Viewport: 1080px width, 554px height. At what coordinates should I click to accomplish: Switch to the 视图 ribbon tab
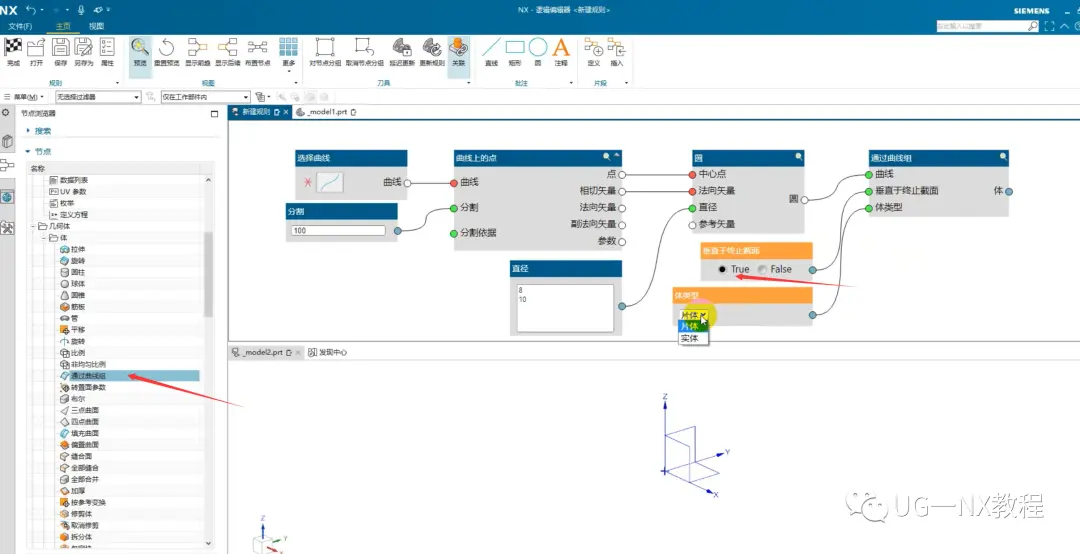96,26
